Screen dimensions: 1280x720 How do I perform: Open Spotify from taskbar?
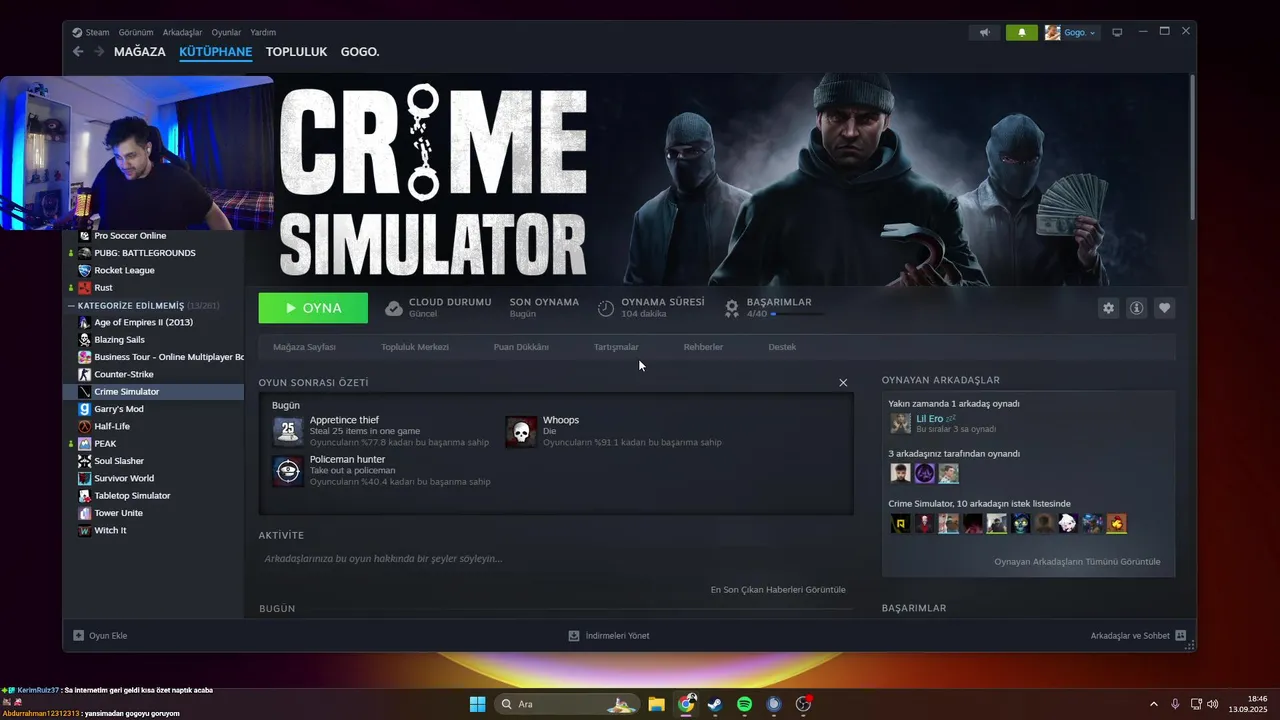coord(744,704)
